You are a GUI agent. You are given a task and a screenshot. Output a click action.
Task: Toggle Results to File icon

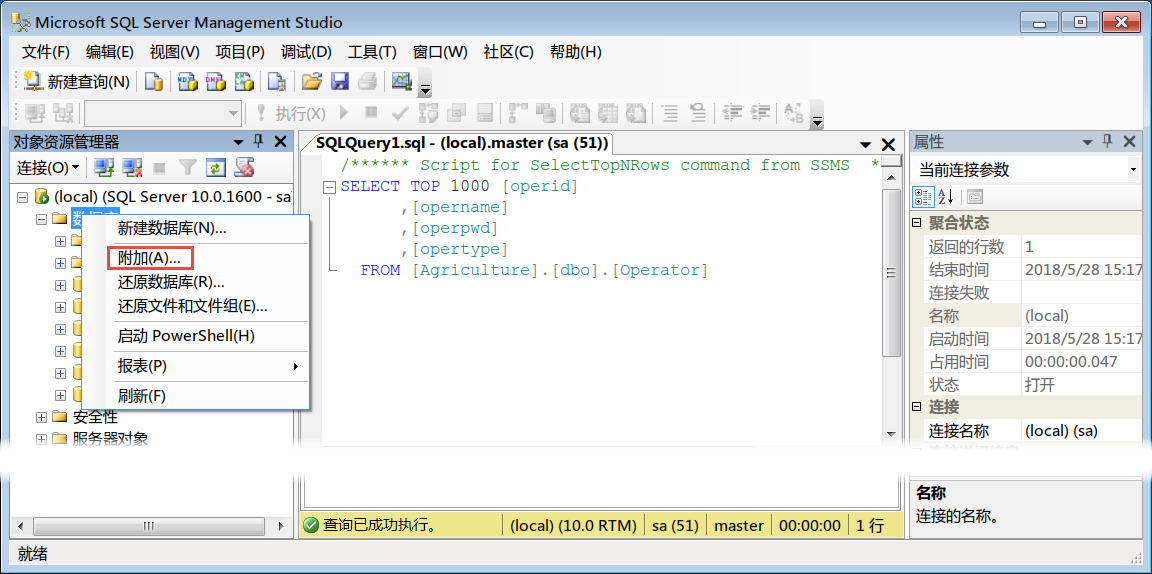coord(634,113)
